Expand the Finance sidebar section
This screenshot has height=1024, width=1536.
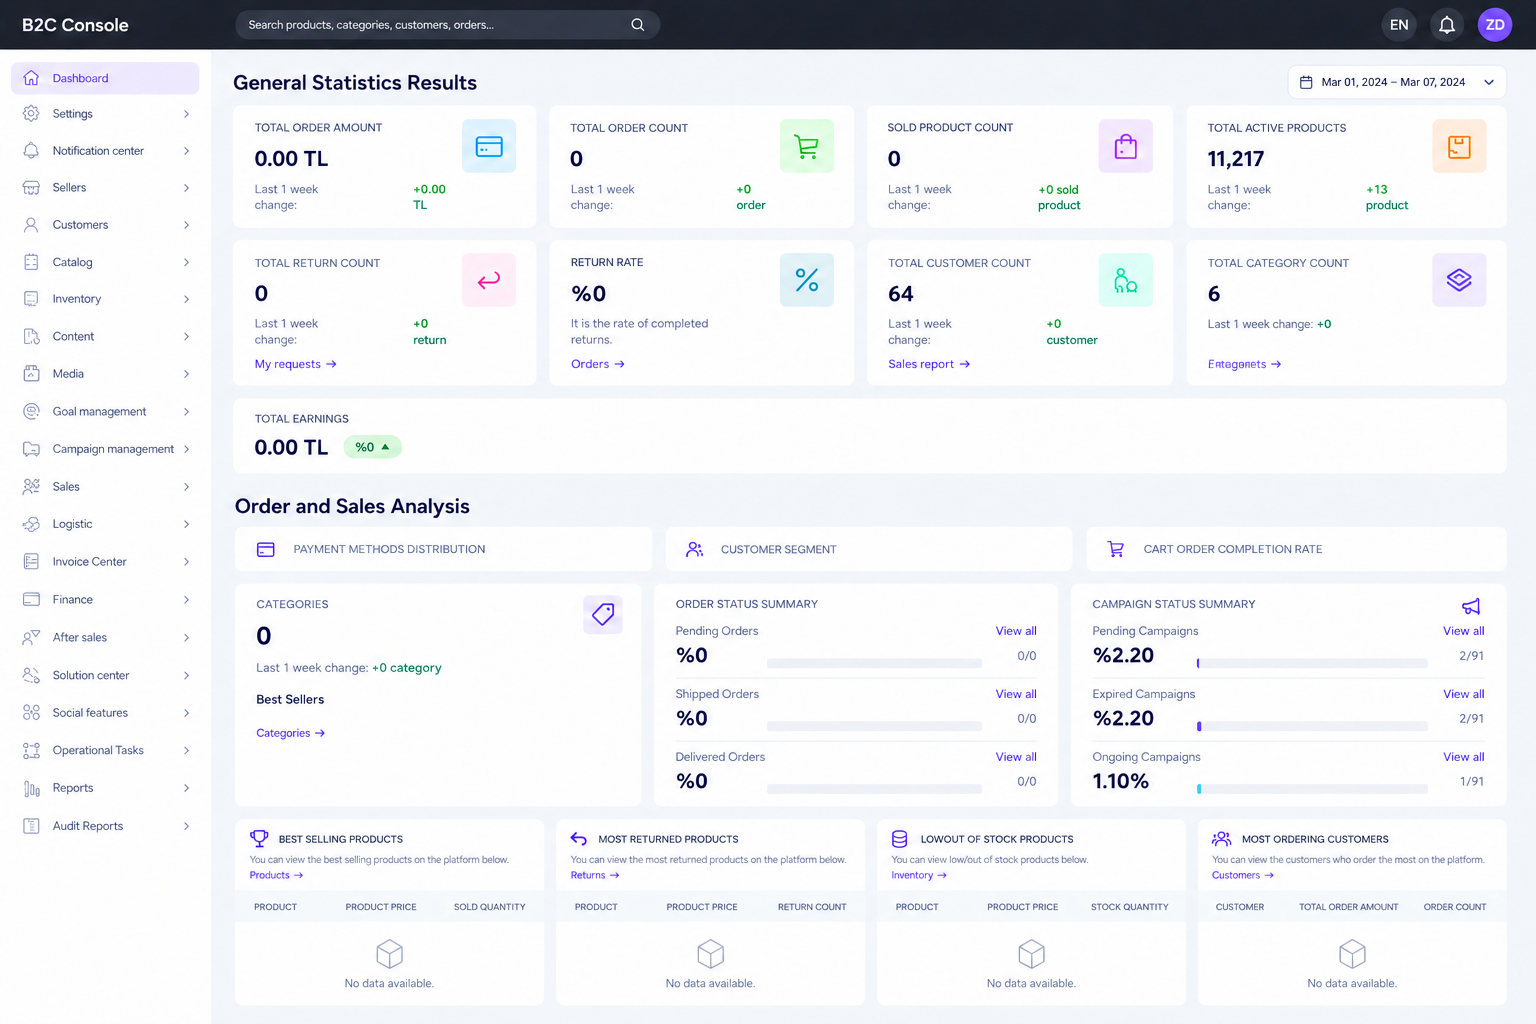pyautogui.click(x=105, y=600)
